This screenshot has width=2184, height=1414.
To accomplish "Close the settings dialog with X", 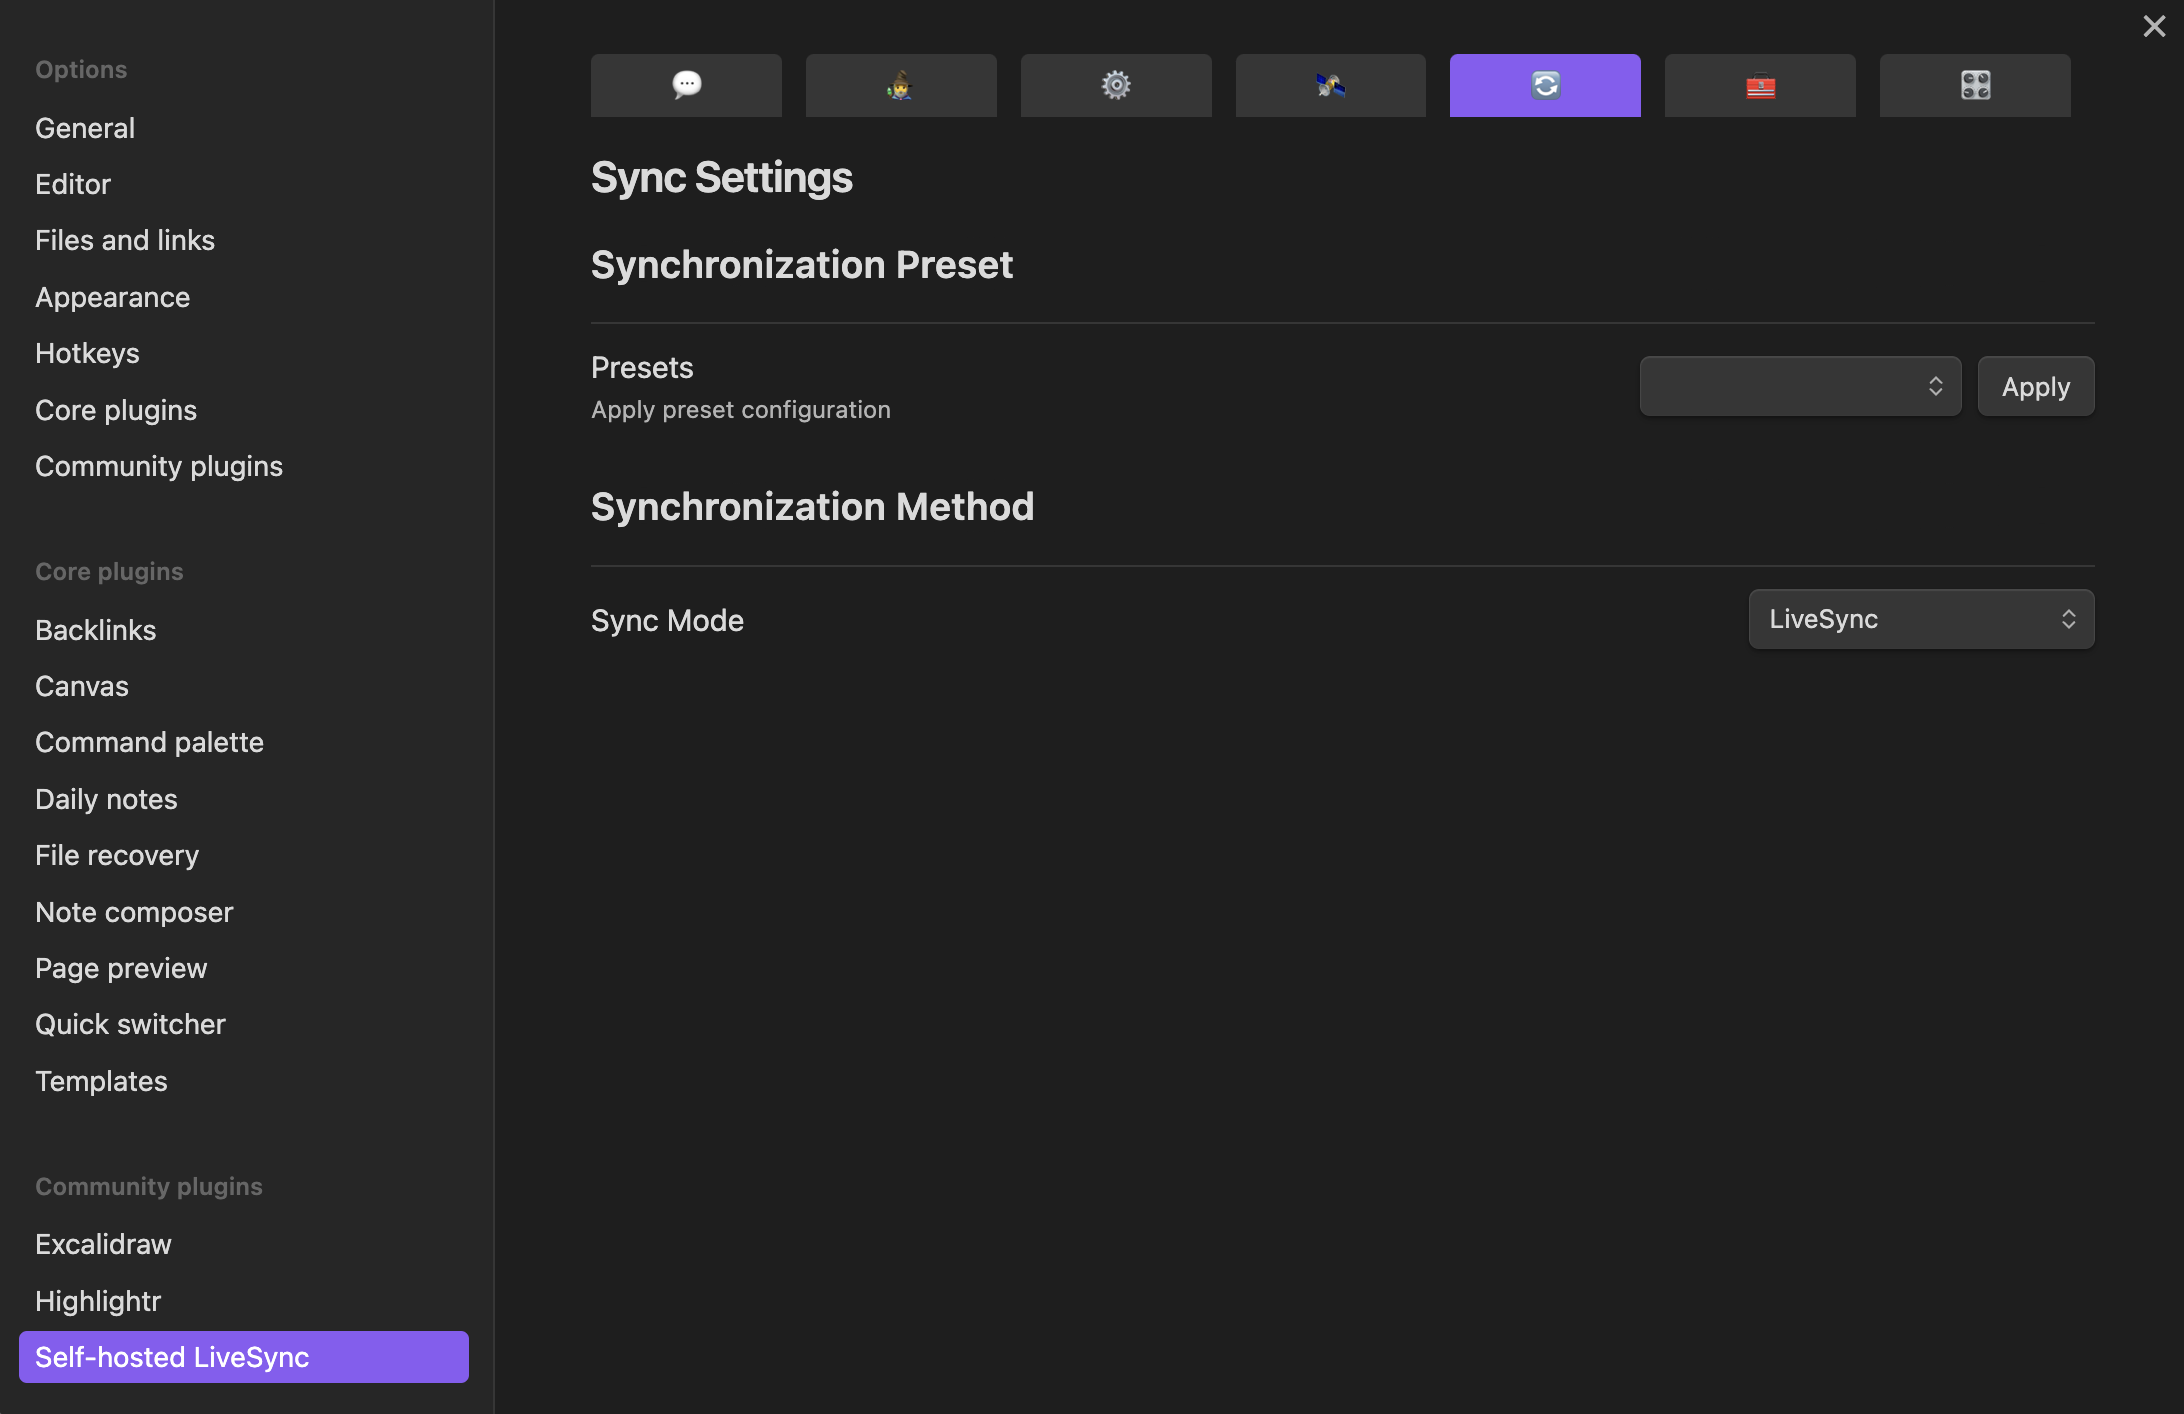I will (x=2154, y=26).
